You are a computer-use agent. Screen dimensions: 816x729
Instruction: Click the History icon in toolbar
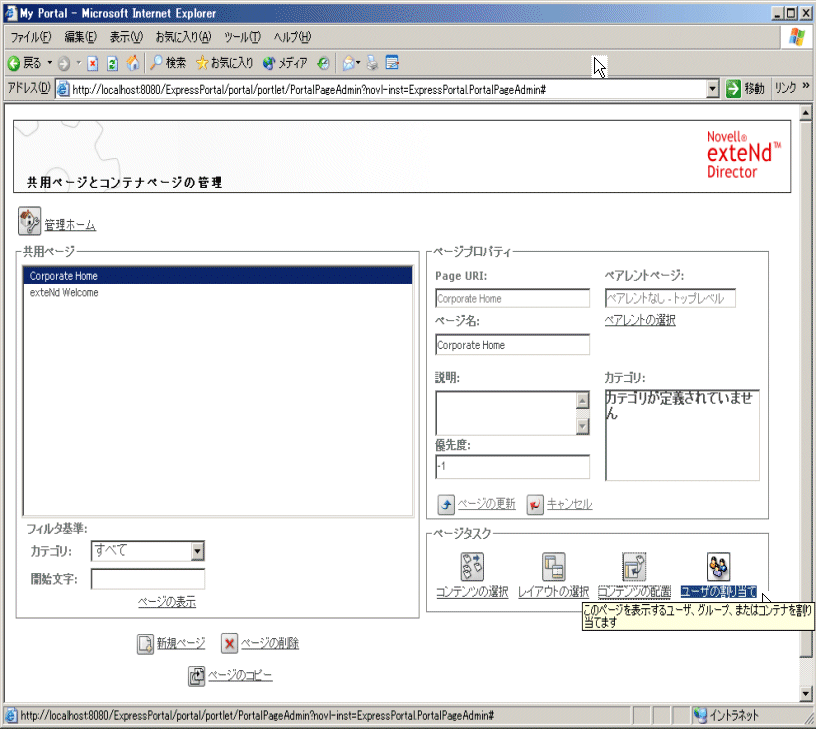(324, 63)
